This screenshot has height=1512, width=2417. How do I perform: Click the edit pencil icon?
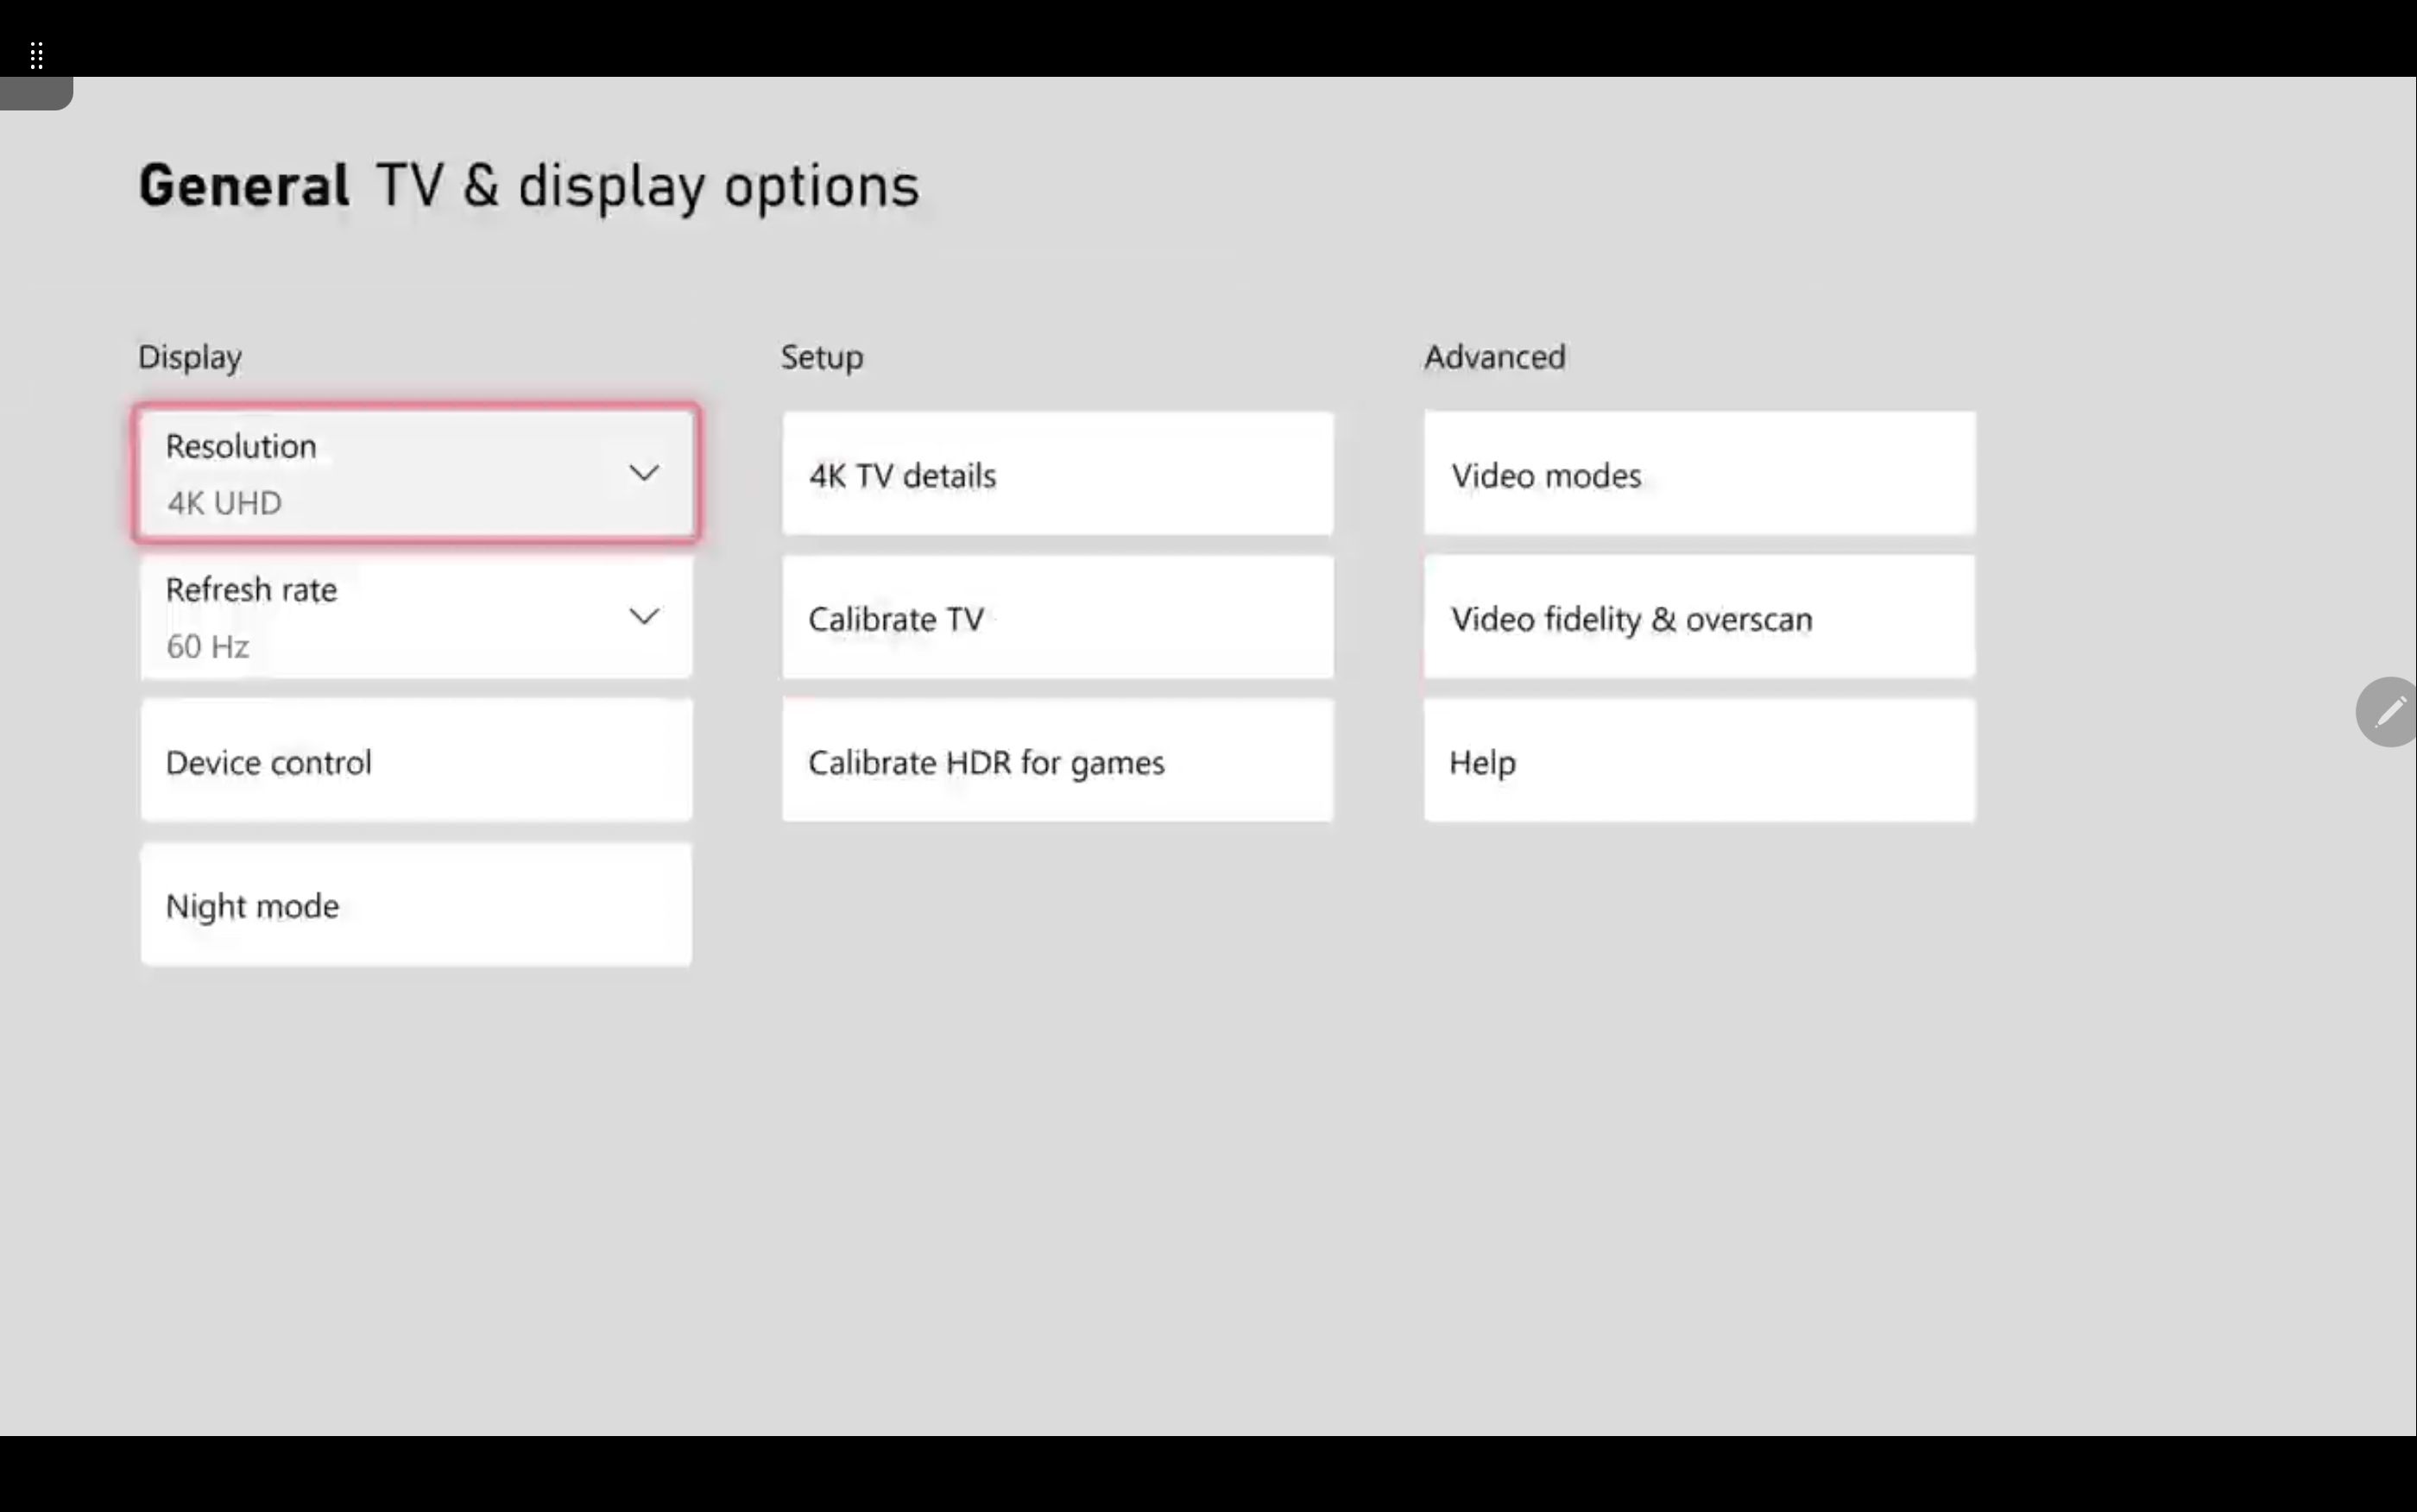(x=2386, y=711)
